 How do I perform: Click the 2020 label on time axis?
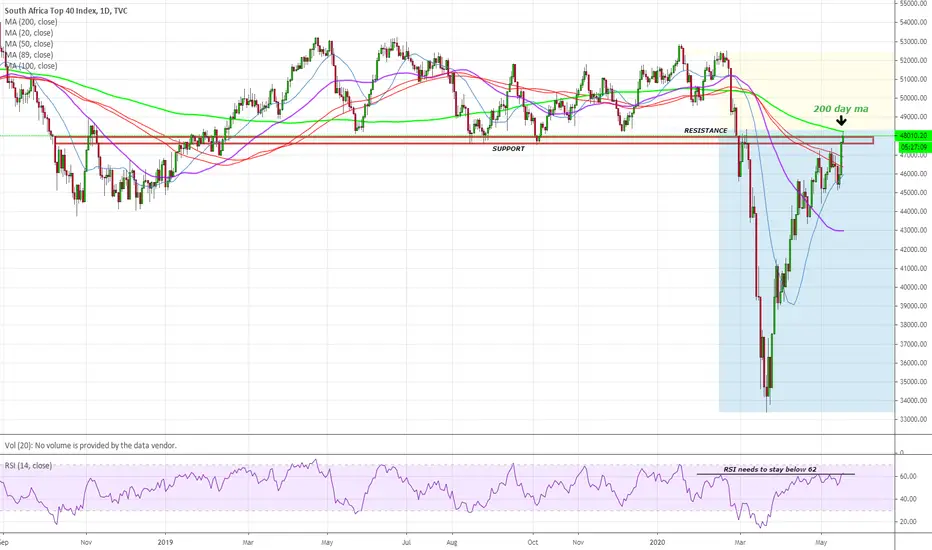coord(657,542)
